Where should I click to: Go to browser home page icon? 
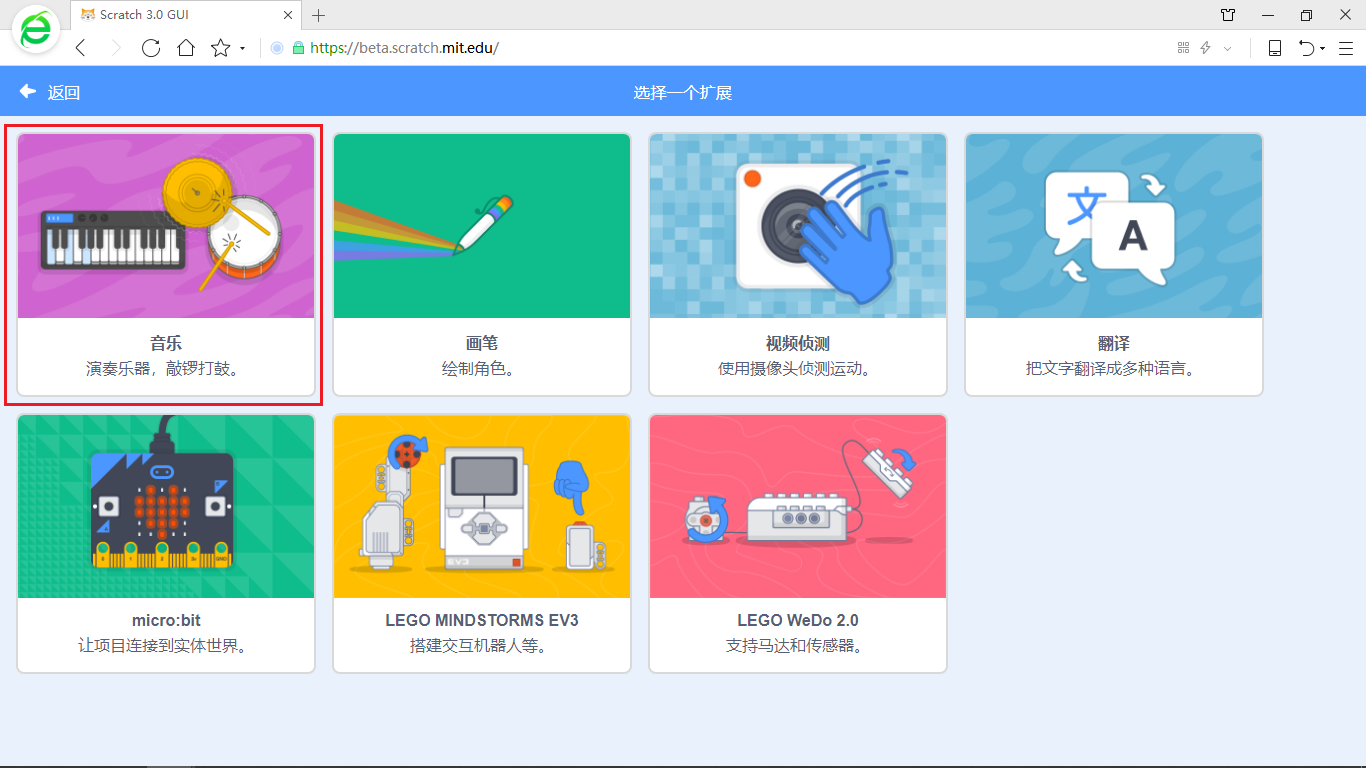pos(186,48)
